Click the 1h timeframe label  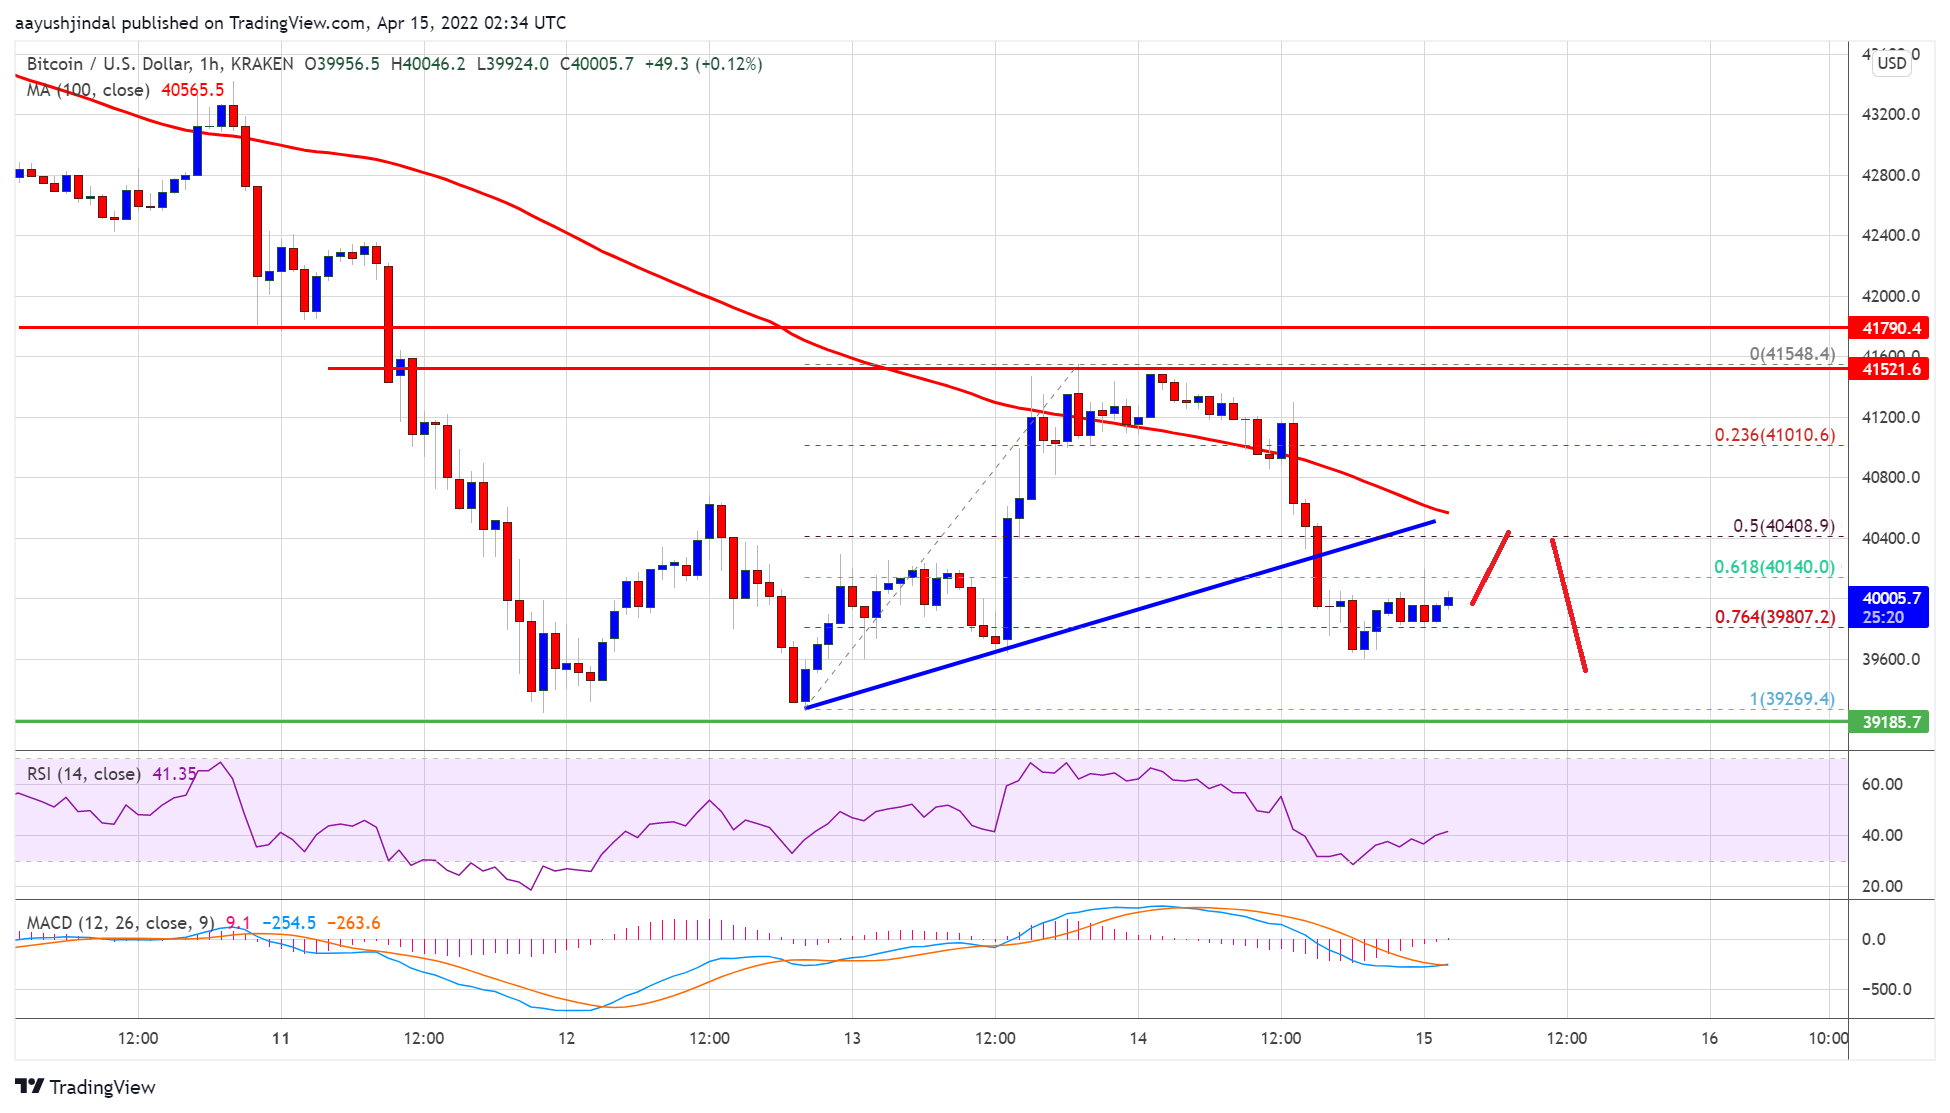point(209,64)
